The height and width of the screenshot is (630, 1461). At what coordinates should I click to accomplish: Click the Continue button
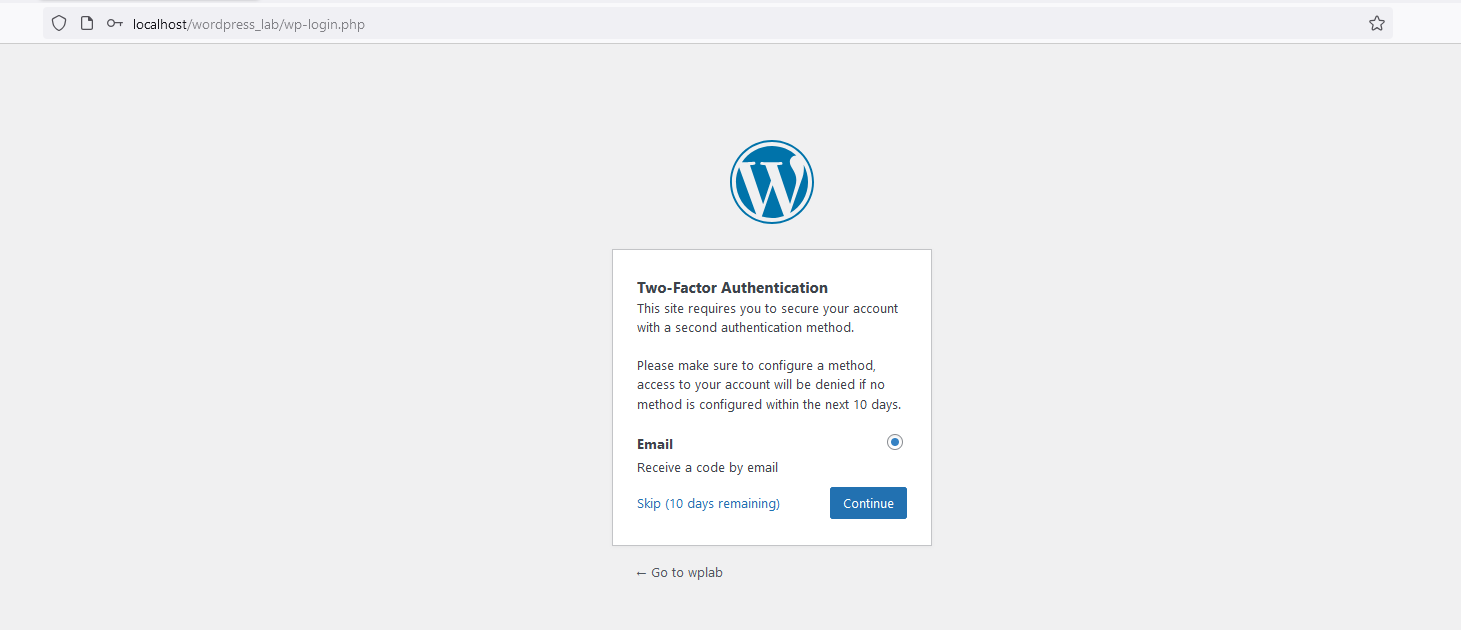(x=868, y=503)
